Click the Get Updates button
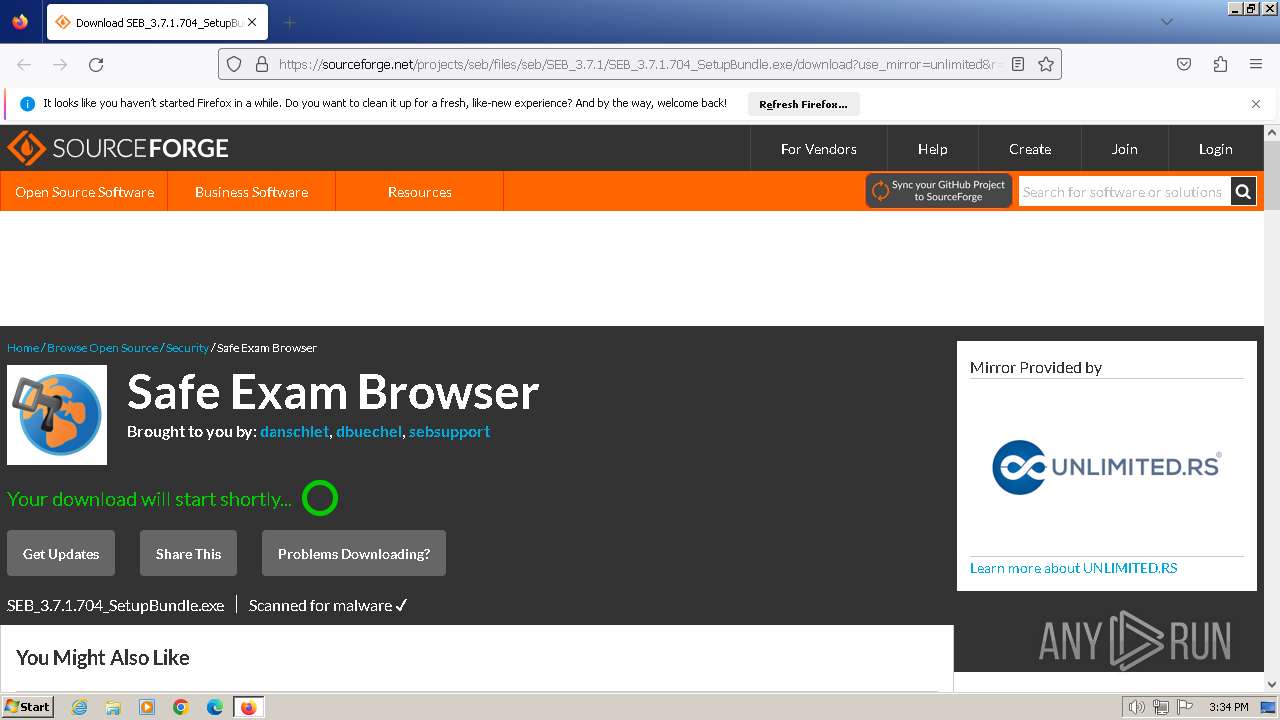 pyautogui.click(x=61, y=554)
